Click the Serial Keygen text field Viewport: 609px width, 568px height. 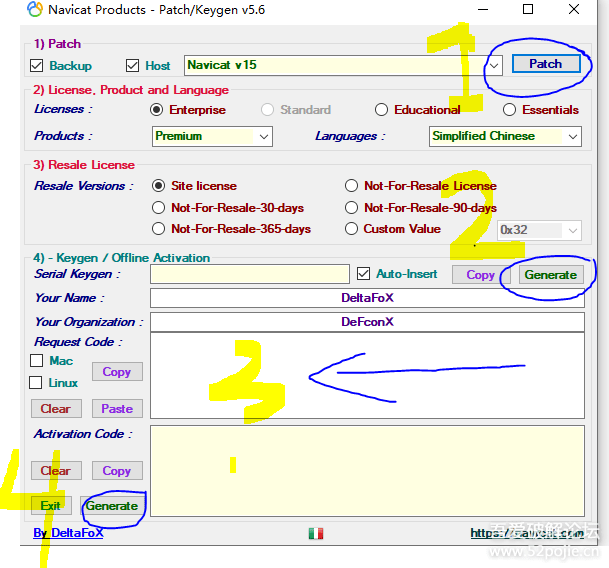(x=250, y=274)
